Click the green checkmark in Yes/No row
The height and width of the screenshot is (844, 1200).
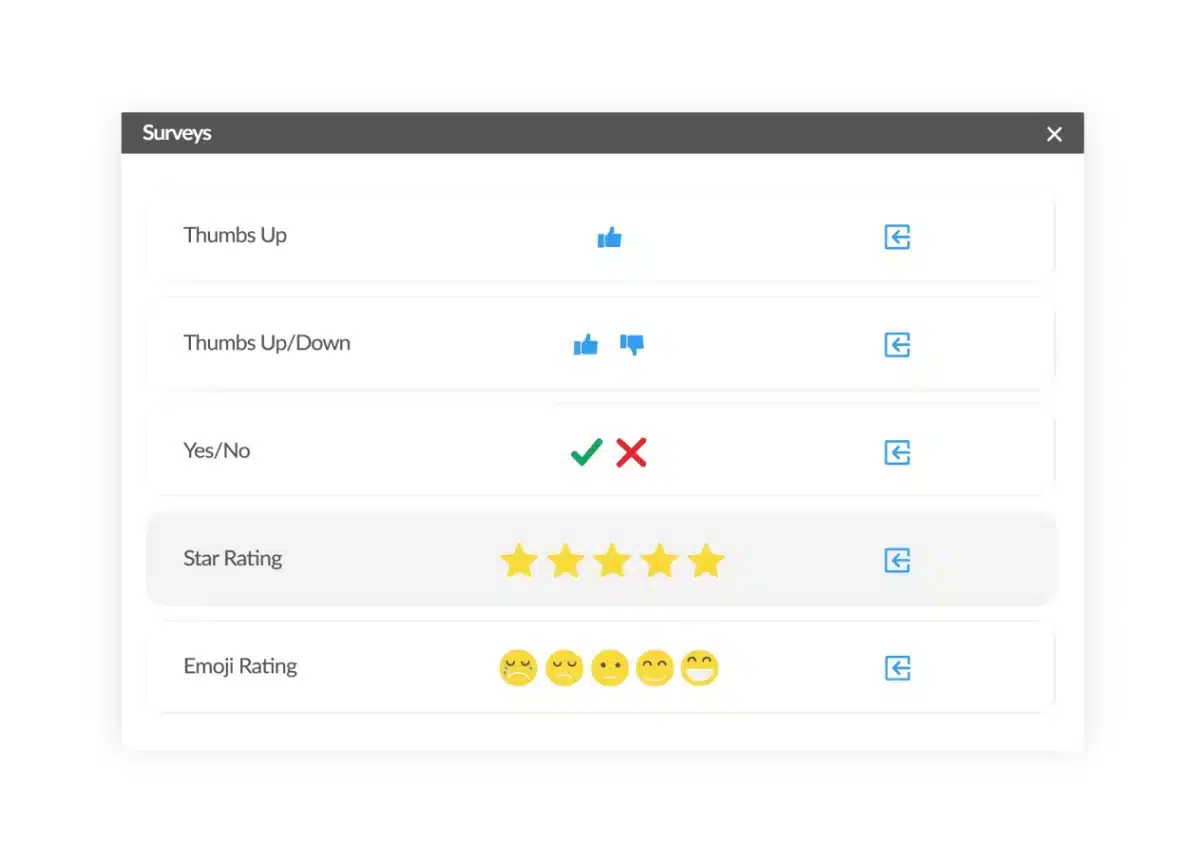pyautogui.click(x=586, y=453)
